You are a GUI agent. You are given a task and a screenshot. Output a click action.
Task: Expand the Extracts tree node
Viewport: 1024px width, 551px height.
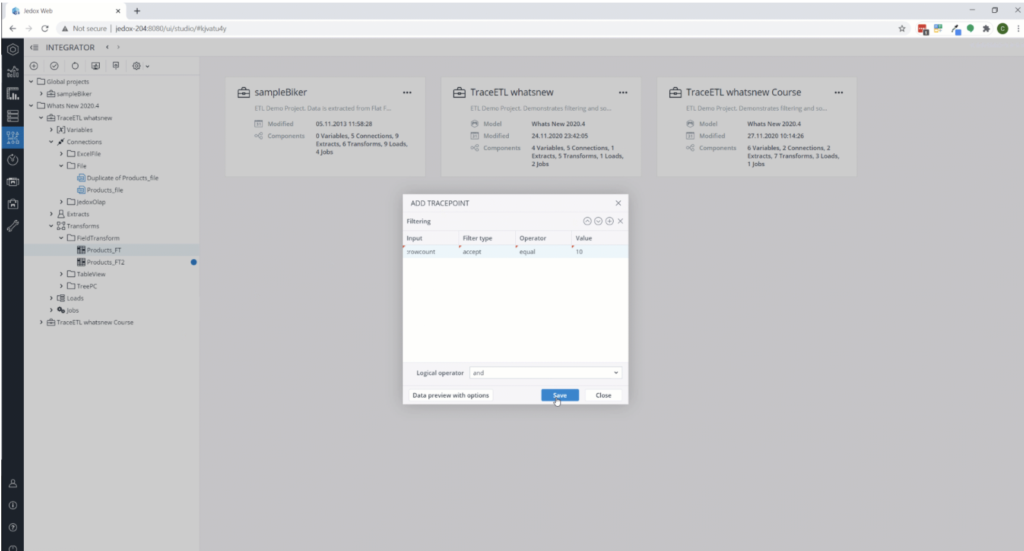(x=51, y=214)
